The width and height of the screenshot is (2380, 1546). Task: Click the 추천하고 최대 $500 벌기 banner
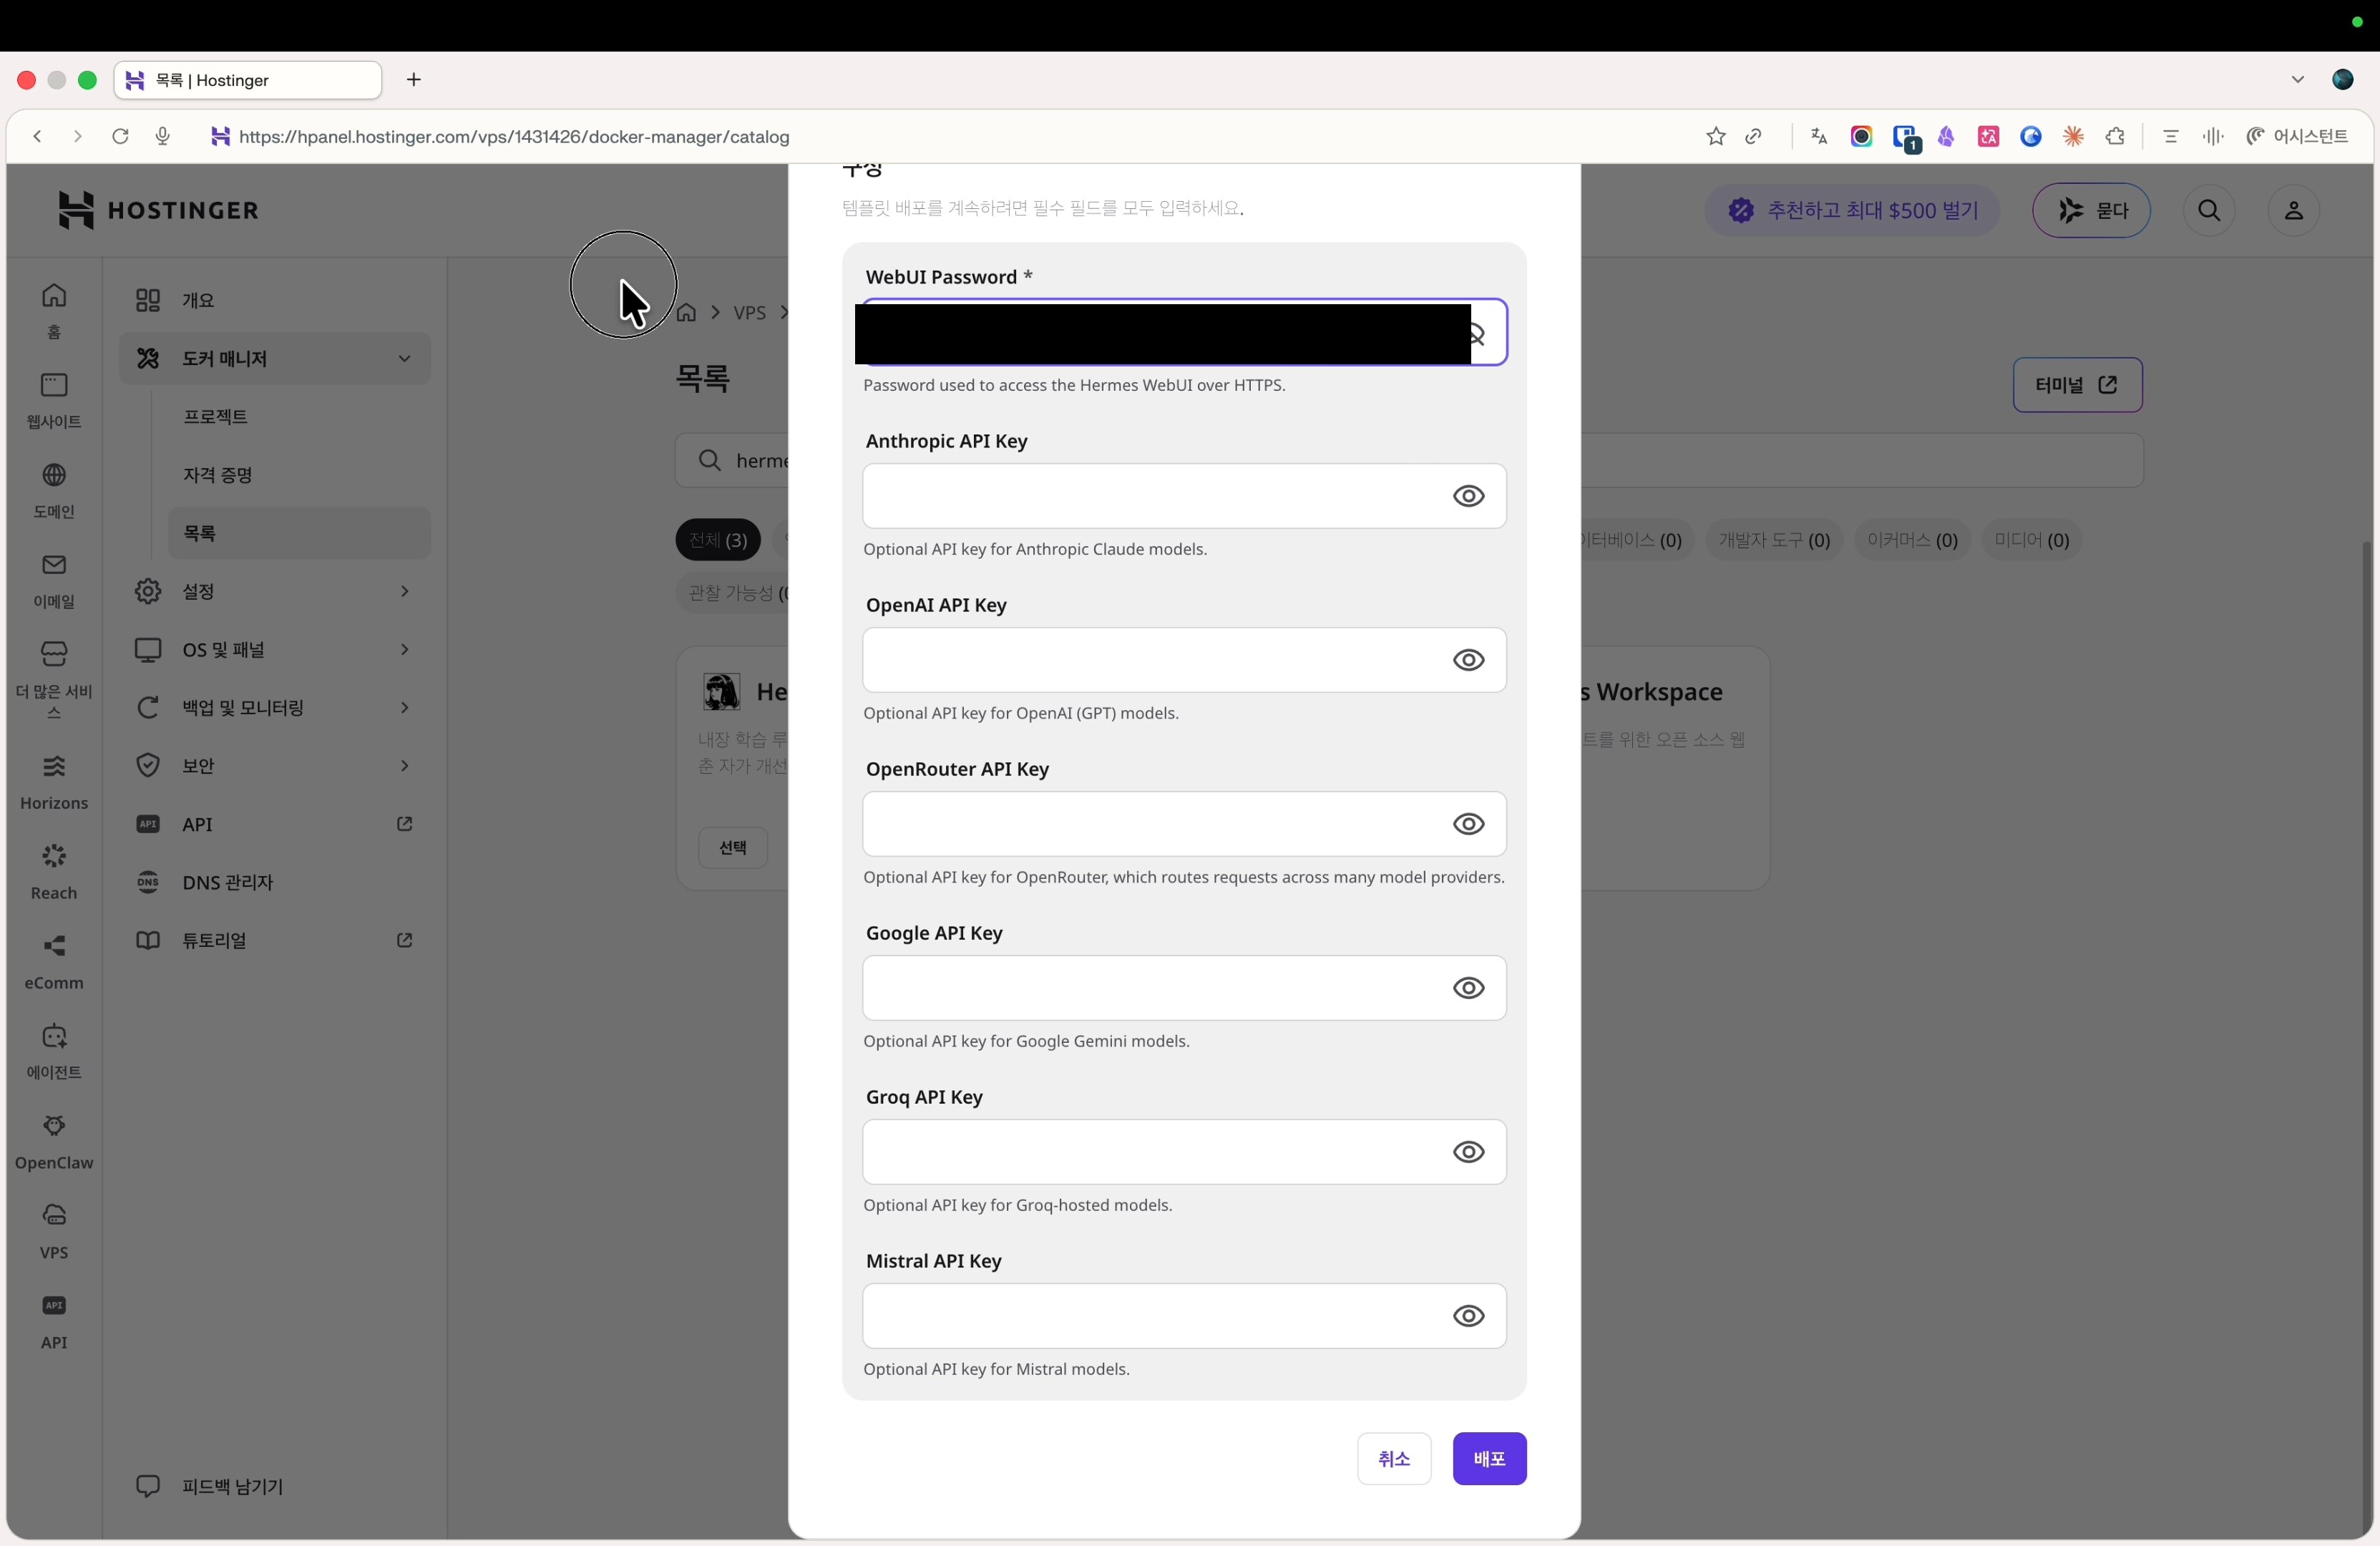pyautogui.click(x=1852, y=210)
